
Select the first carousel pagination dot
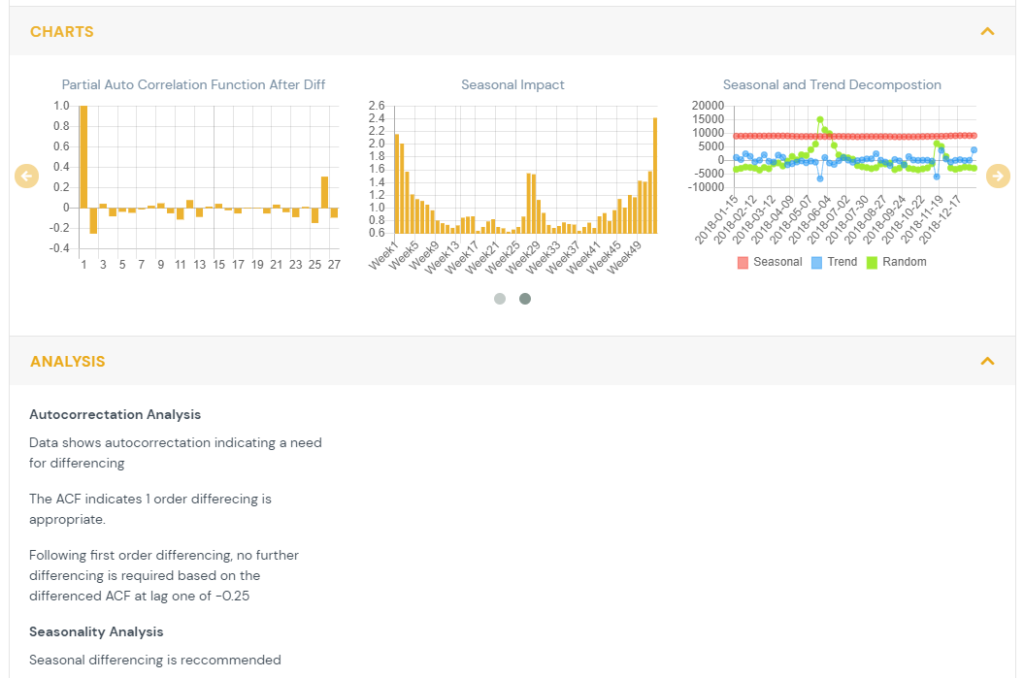click(x=500, y=298)
